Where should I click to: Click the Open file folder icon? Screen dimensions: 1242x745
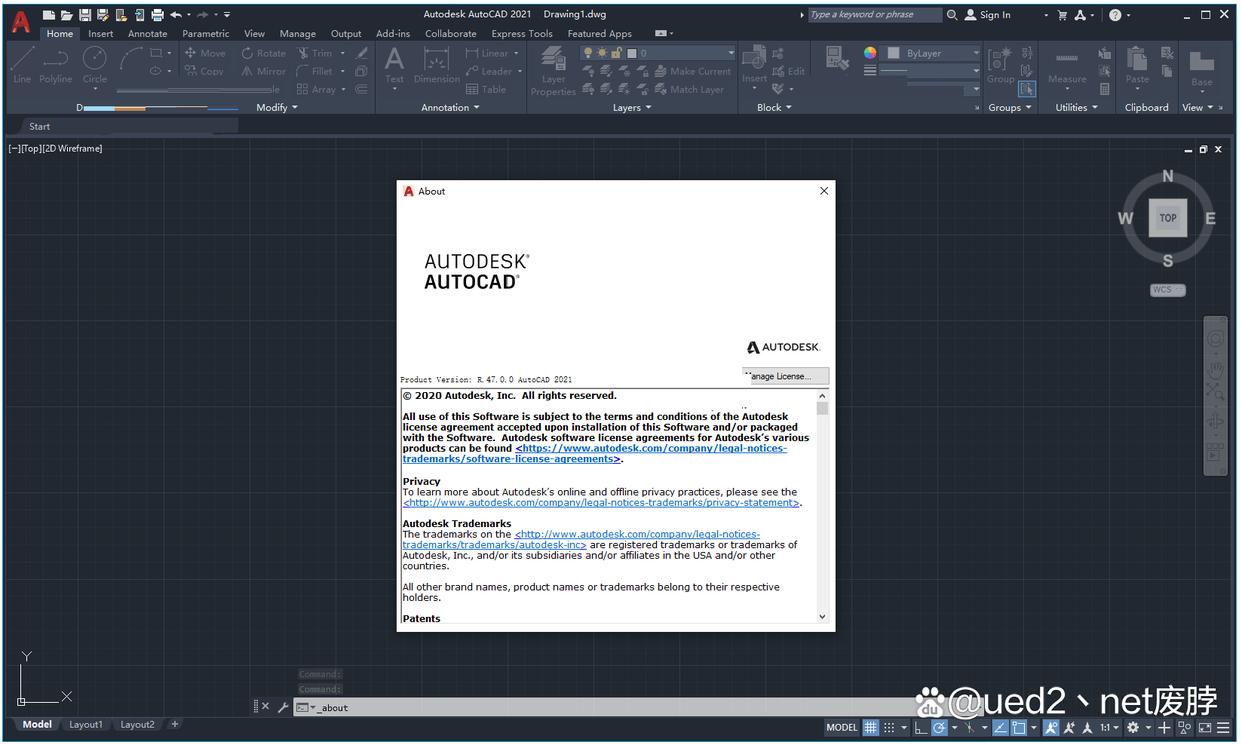(x=66, y=15)
